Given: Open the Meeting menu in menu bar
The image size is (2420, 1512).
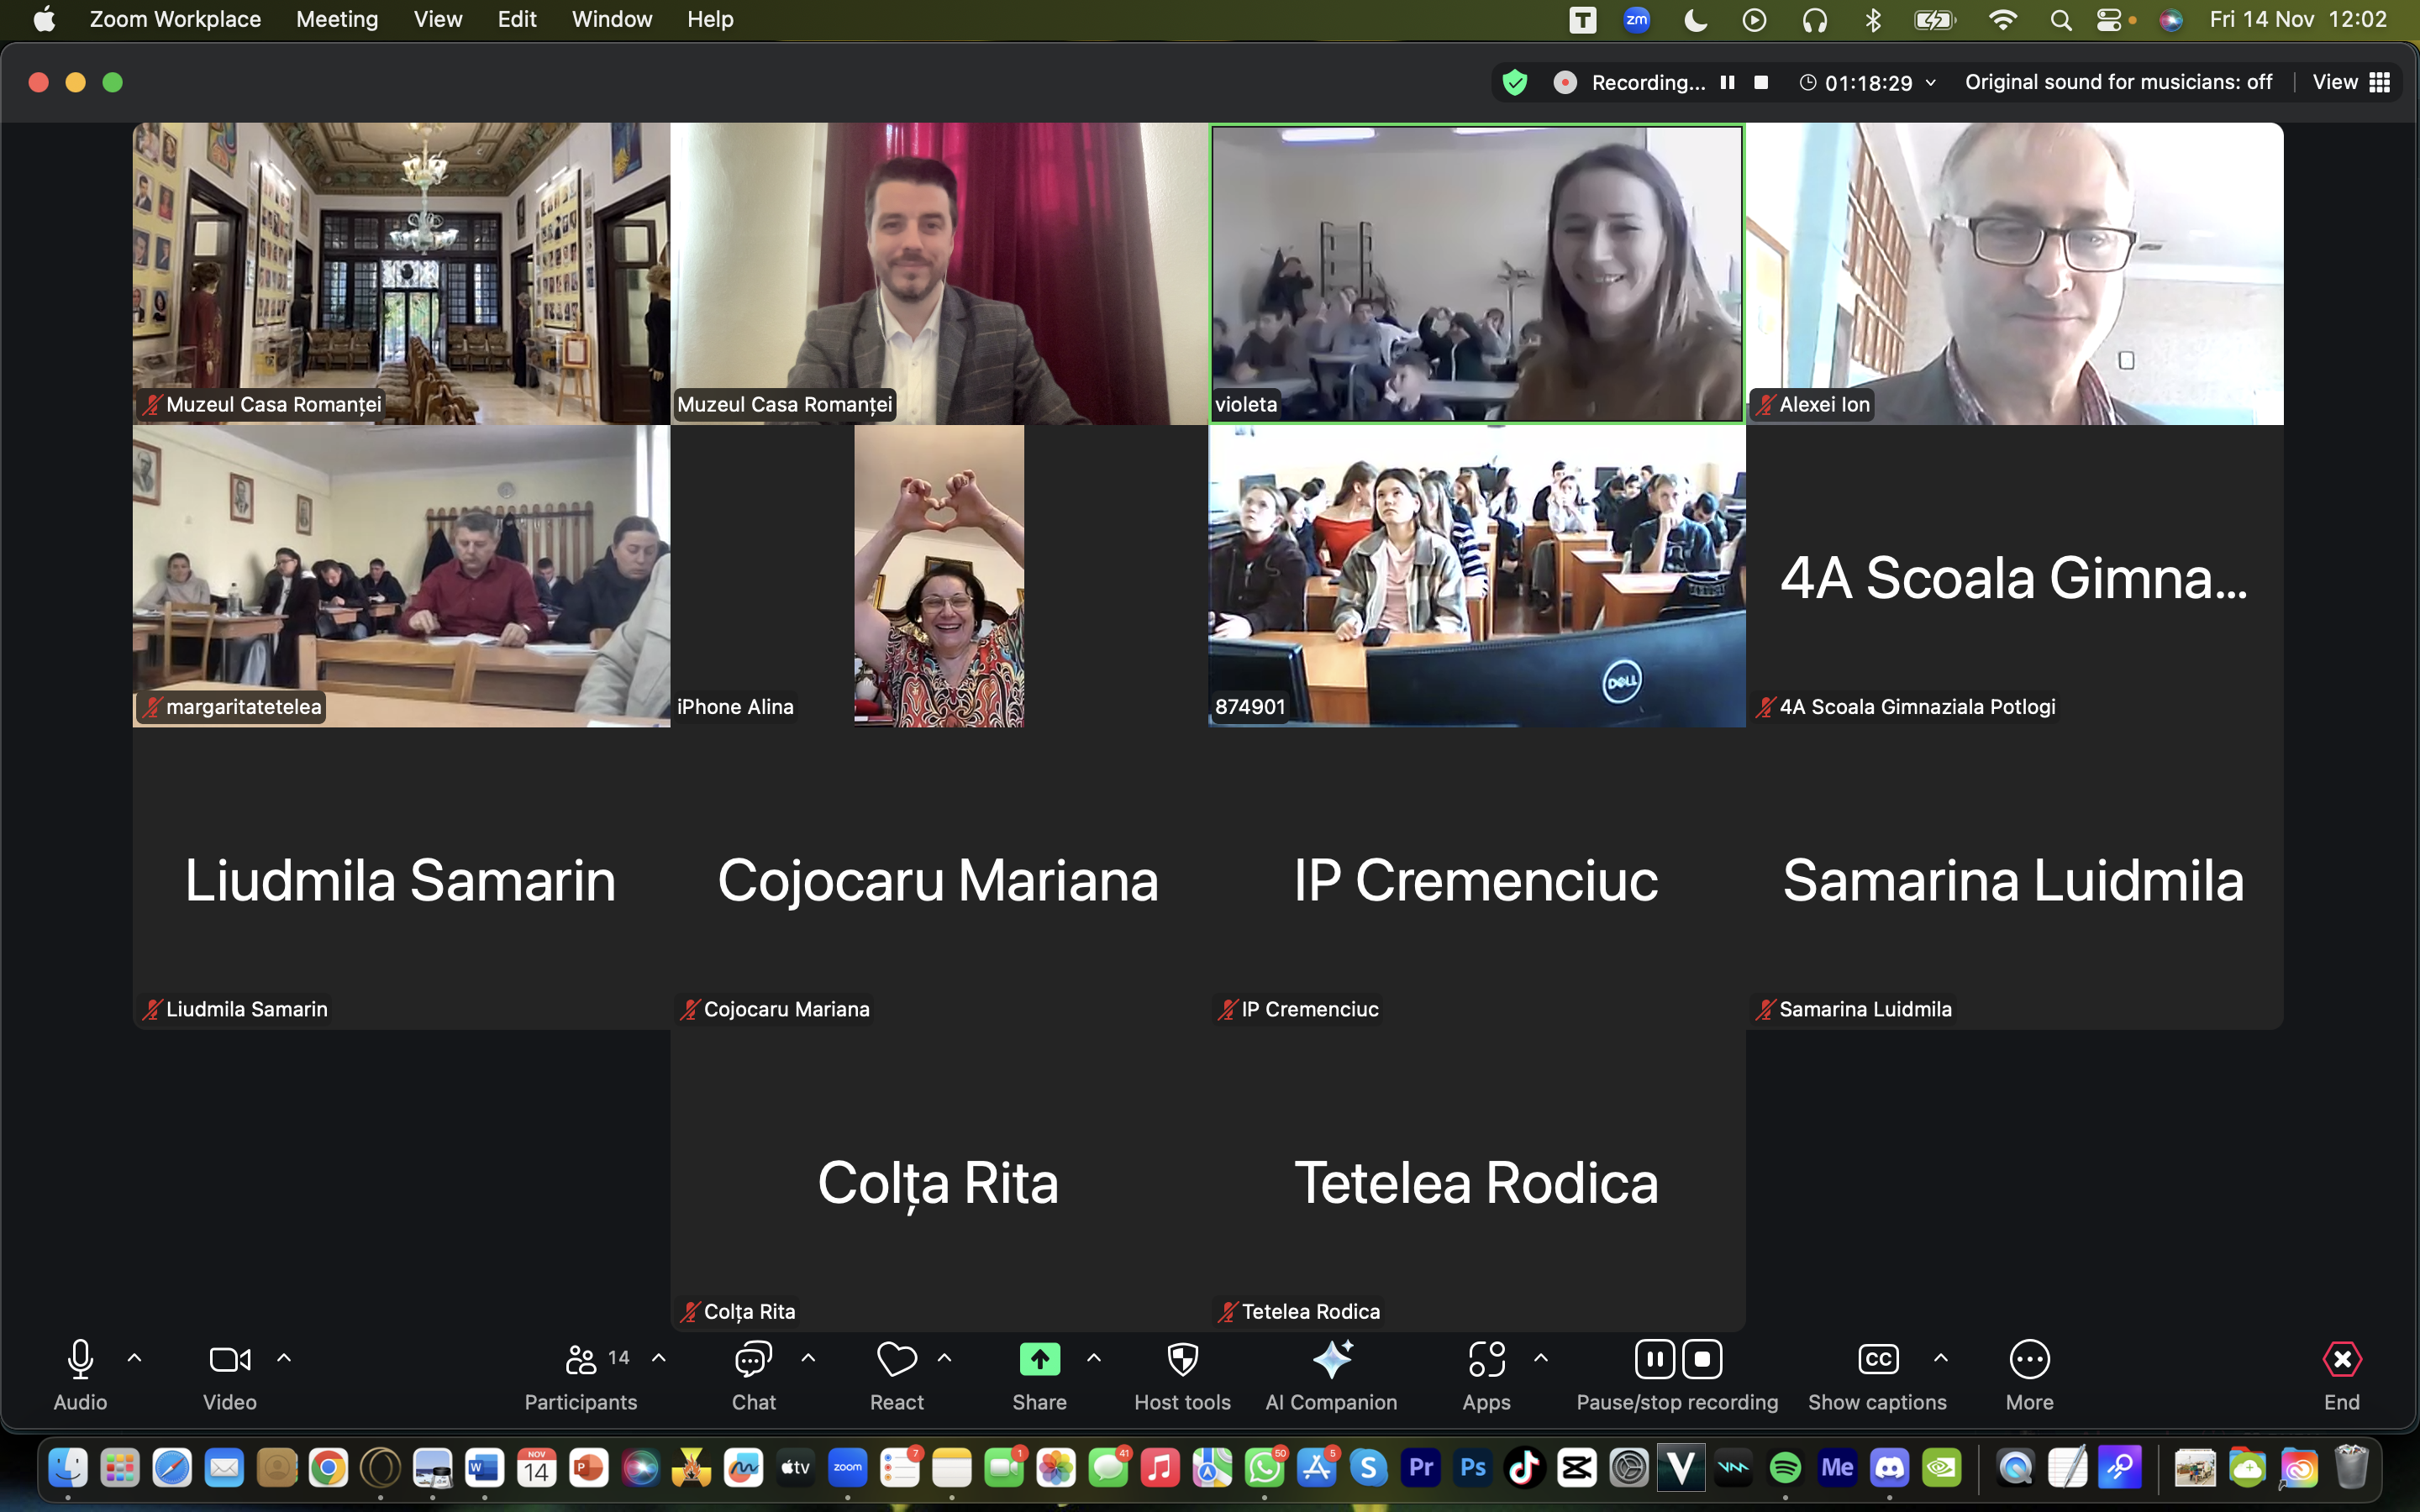Looking at the screenshot, I should [337, 19].
